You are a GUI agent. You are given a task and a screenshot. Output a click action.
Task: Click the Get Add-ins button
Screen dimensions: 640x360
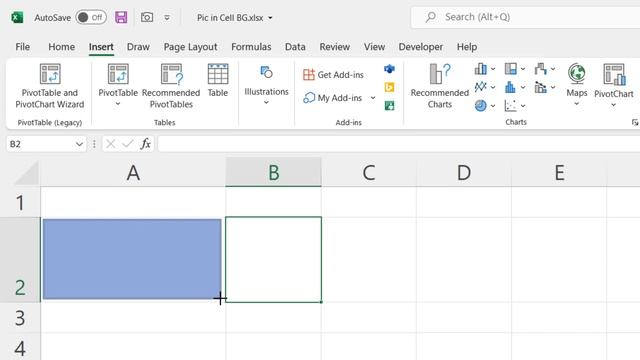pyautogui.click(x=333, y=75)
